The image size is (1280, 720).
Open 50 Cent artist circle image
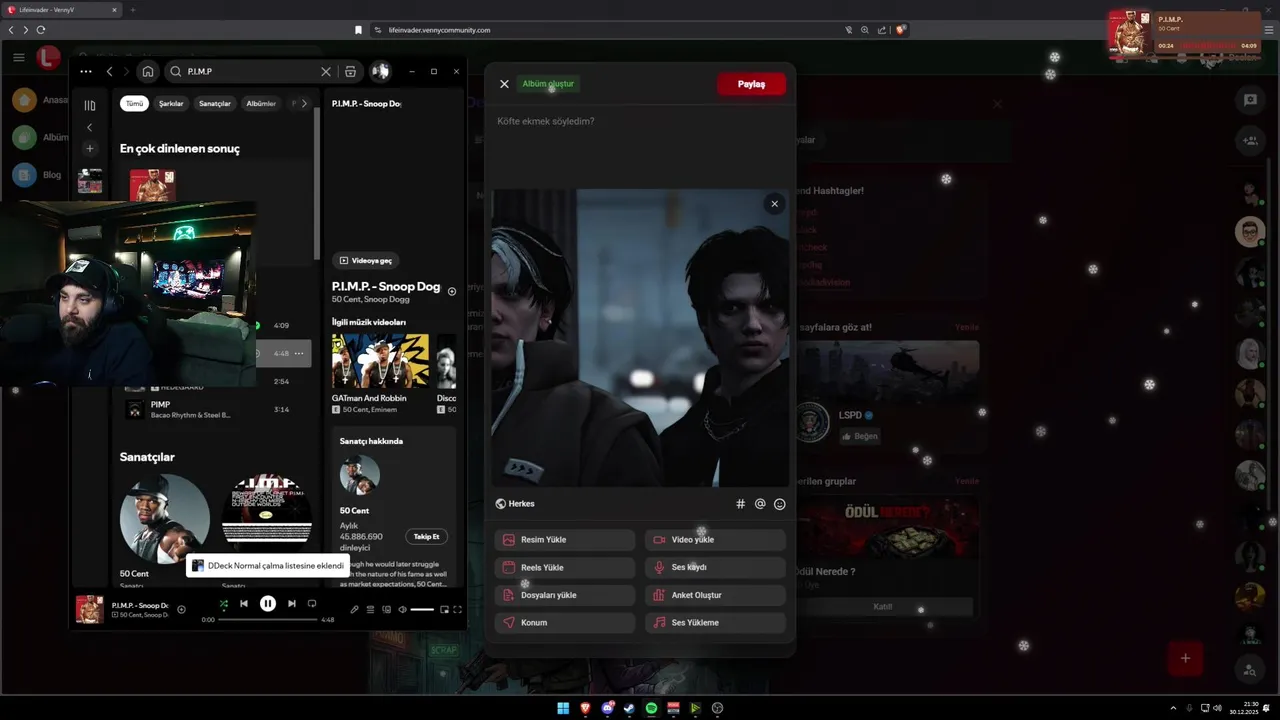[164, 518]
